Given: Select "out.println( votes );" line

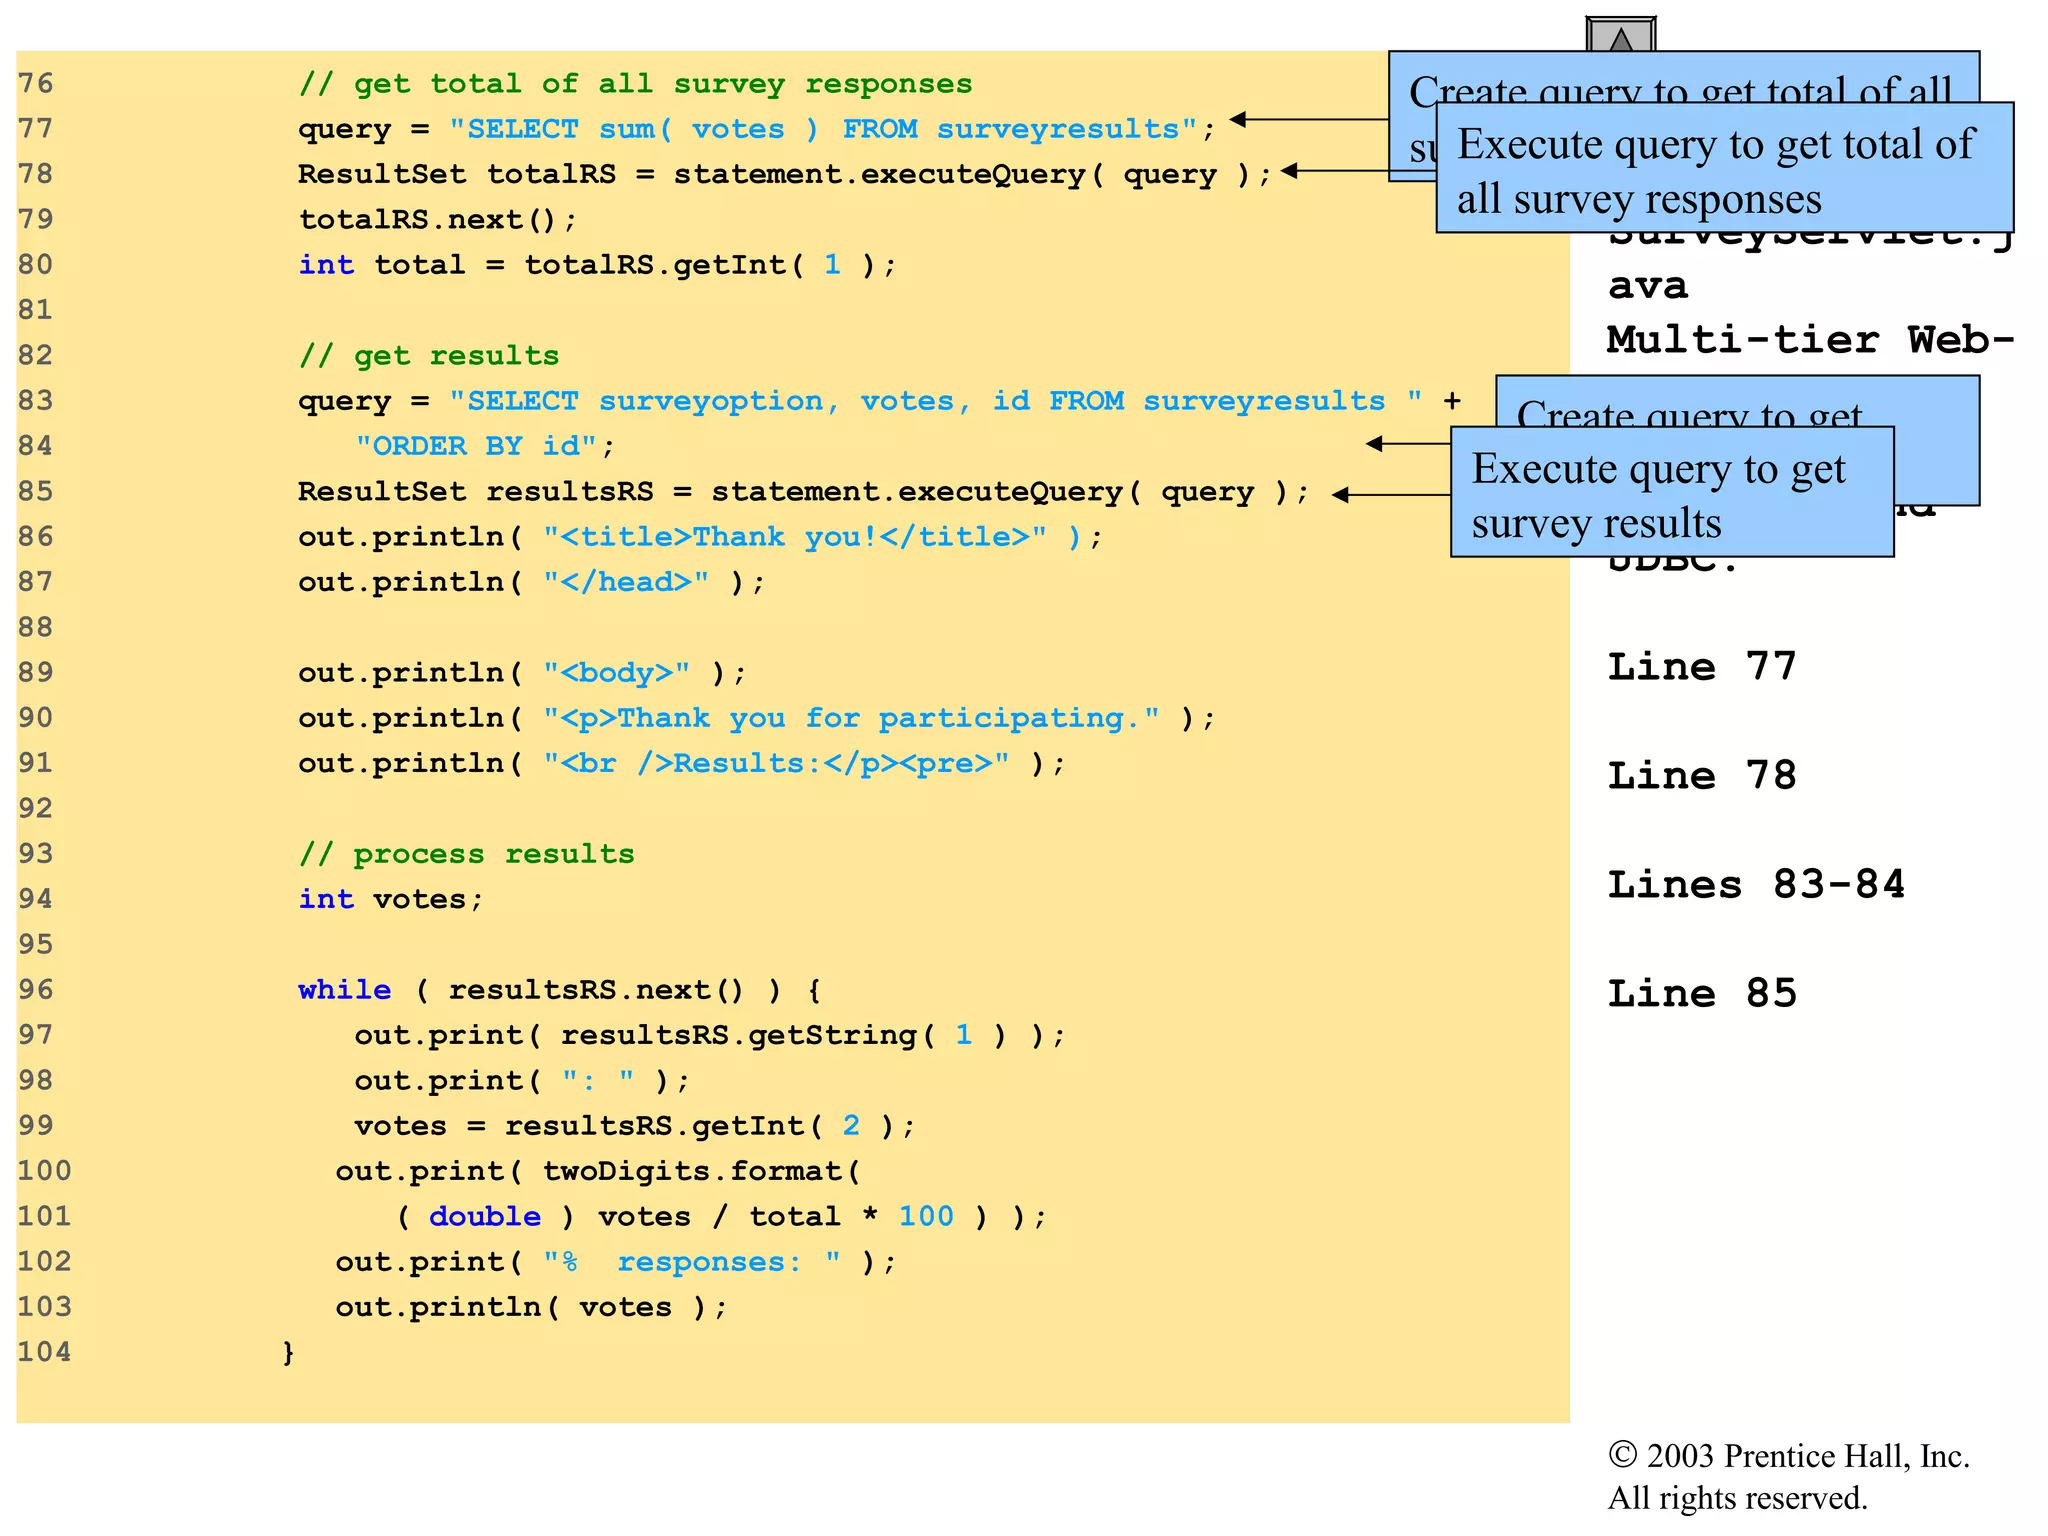Looking at the screenshot, I should pos(532,1307).
